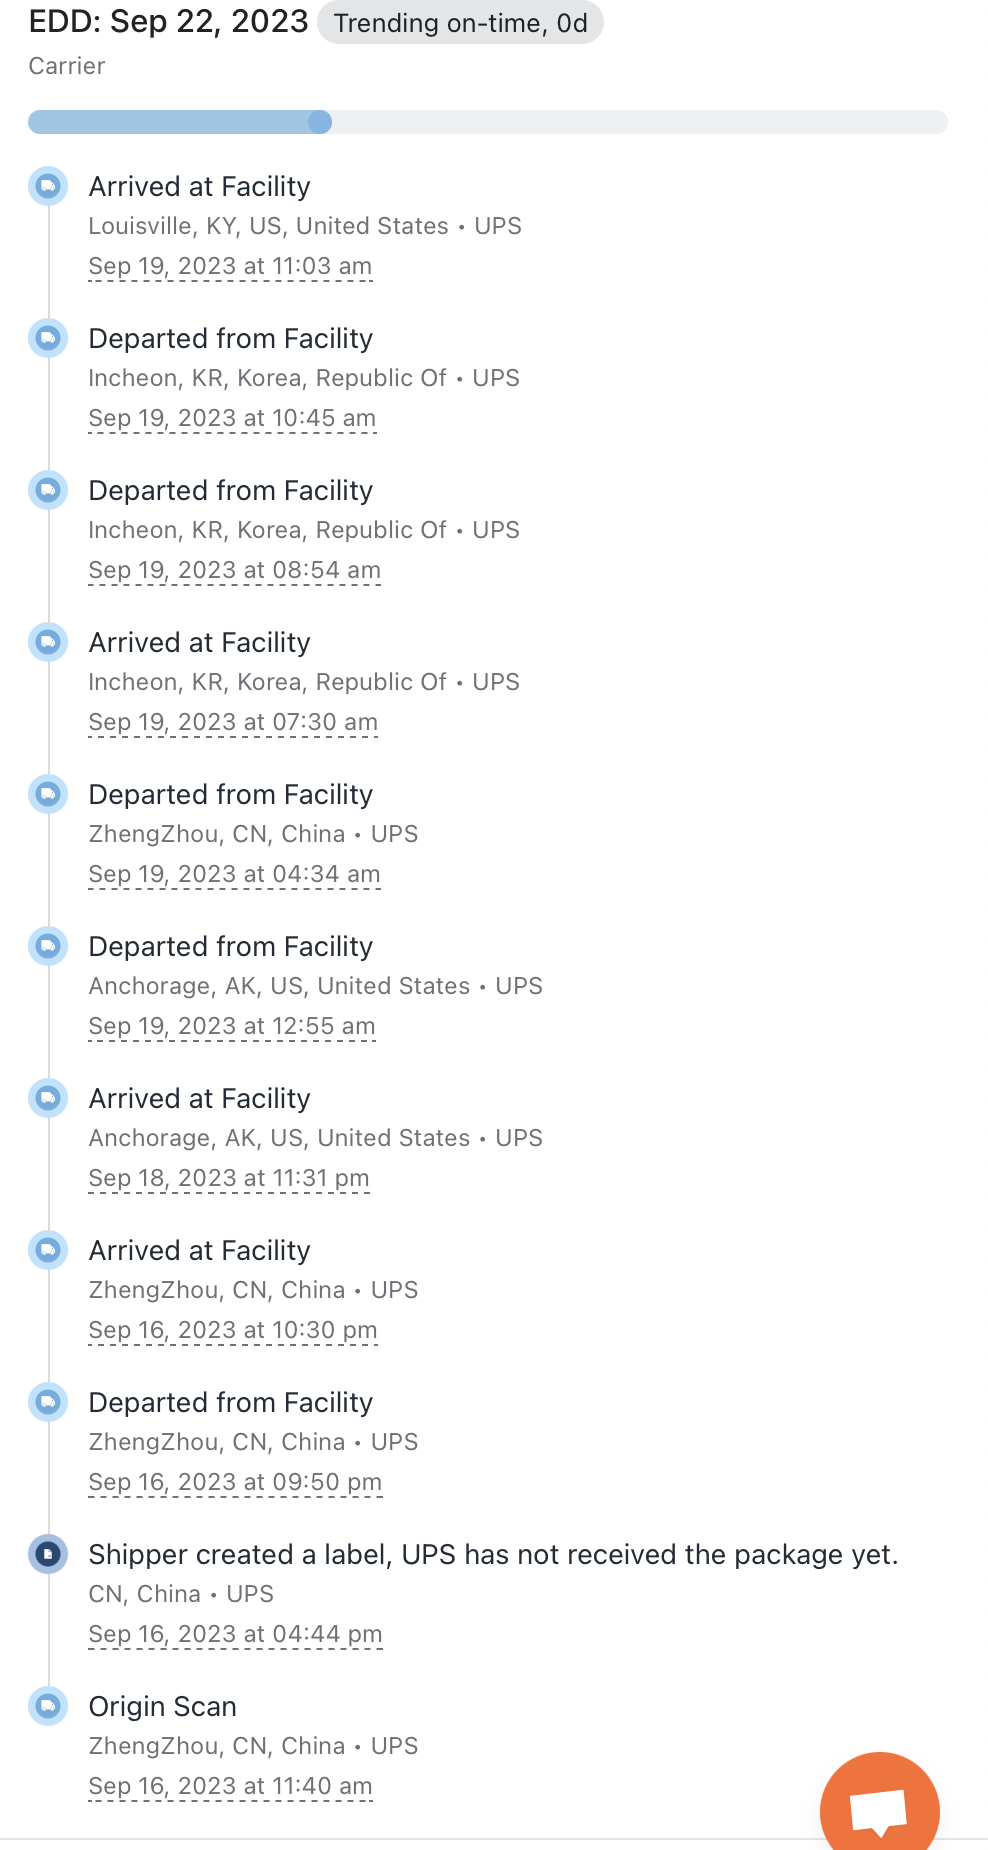Viewport: 988px width, 1850px height.
Task: Click truck icon beside Origin Scan event
Action: [48, 1706]
